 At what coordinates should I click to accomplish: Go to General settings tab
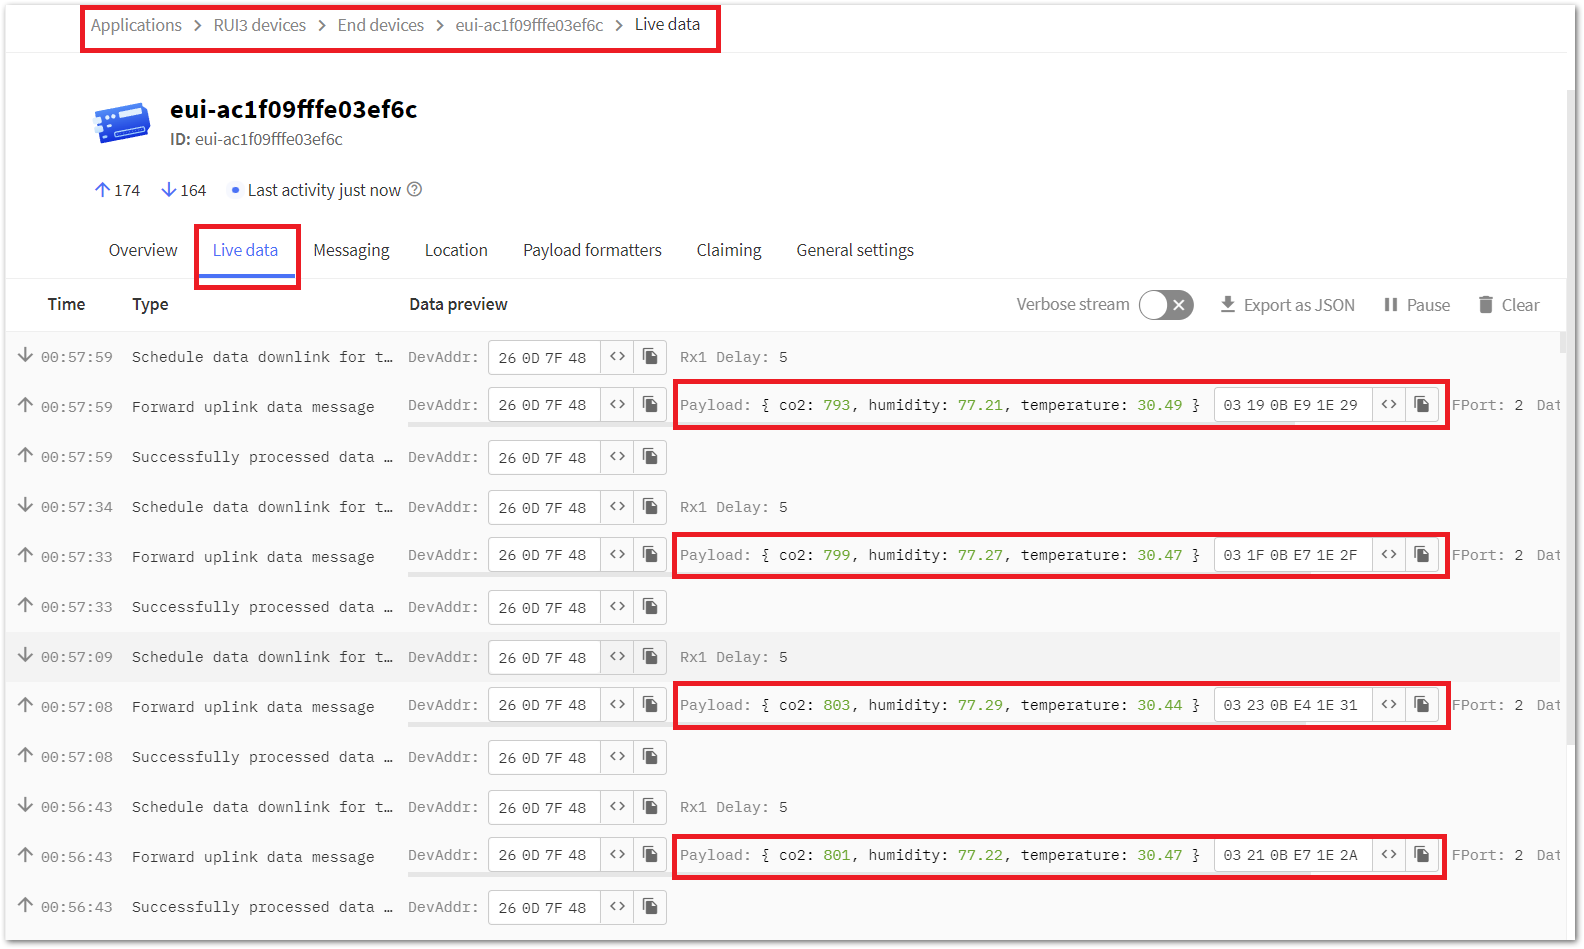[x=855, y=250]
